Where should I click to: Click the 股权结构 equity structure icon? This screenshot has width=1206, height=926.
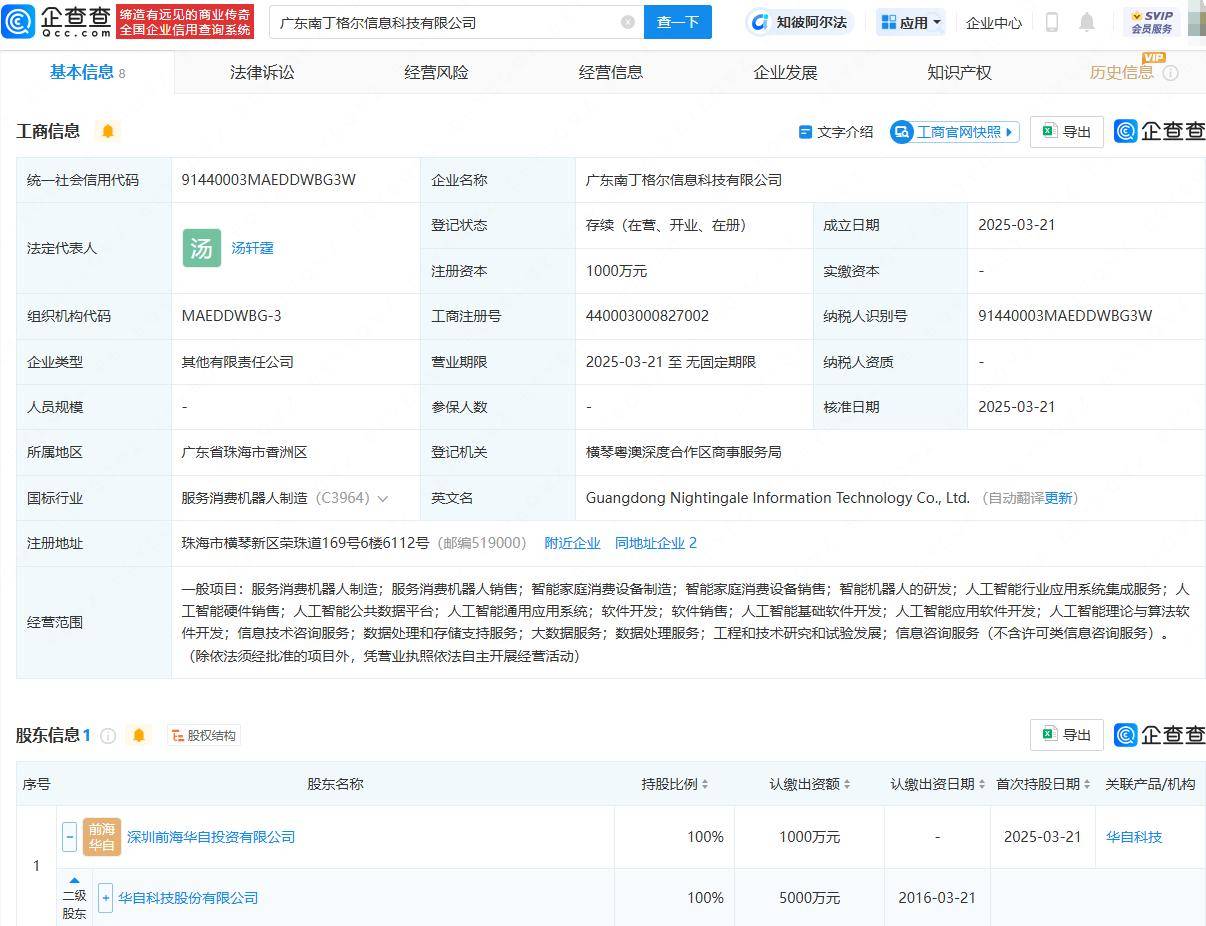pyautogui.click(x=203, y=735)
